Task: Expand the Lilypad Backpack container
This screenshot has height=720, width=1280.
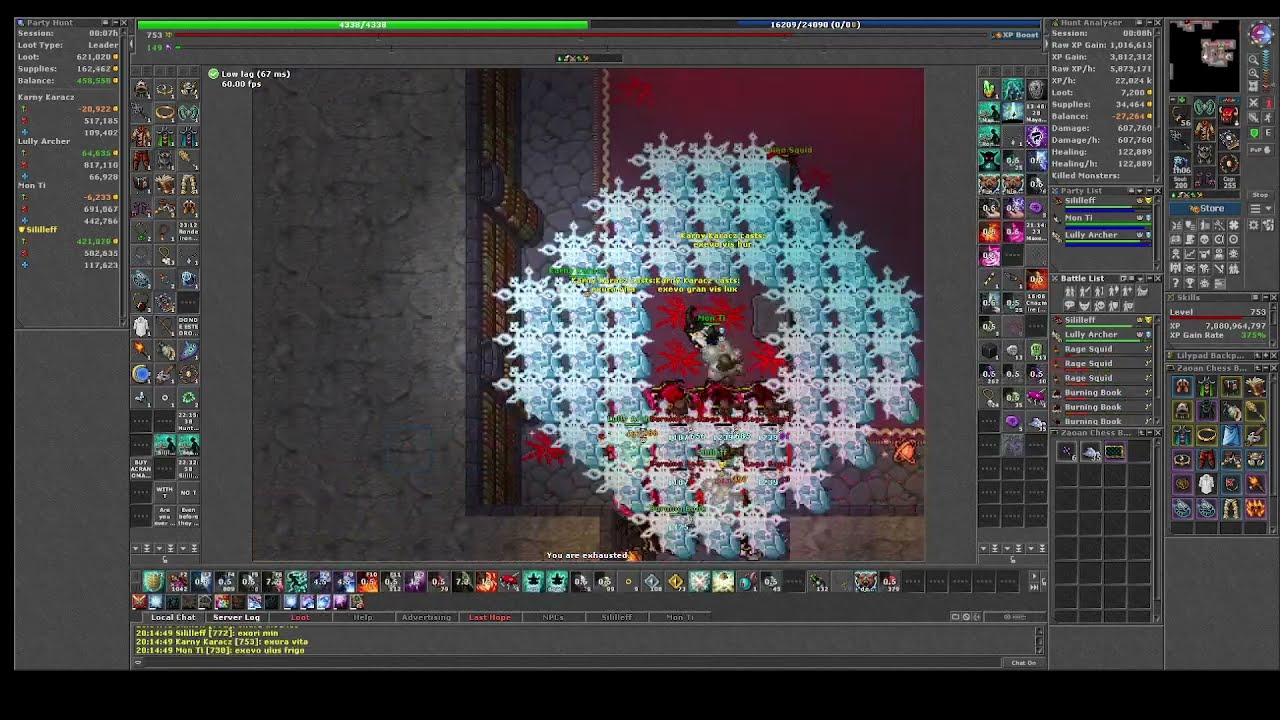Action: [x=1266, y=356]
